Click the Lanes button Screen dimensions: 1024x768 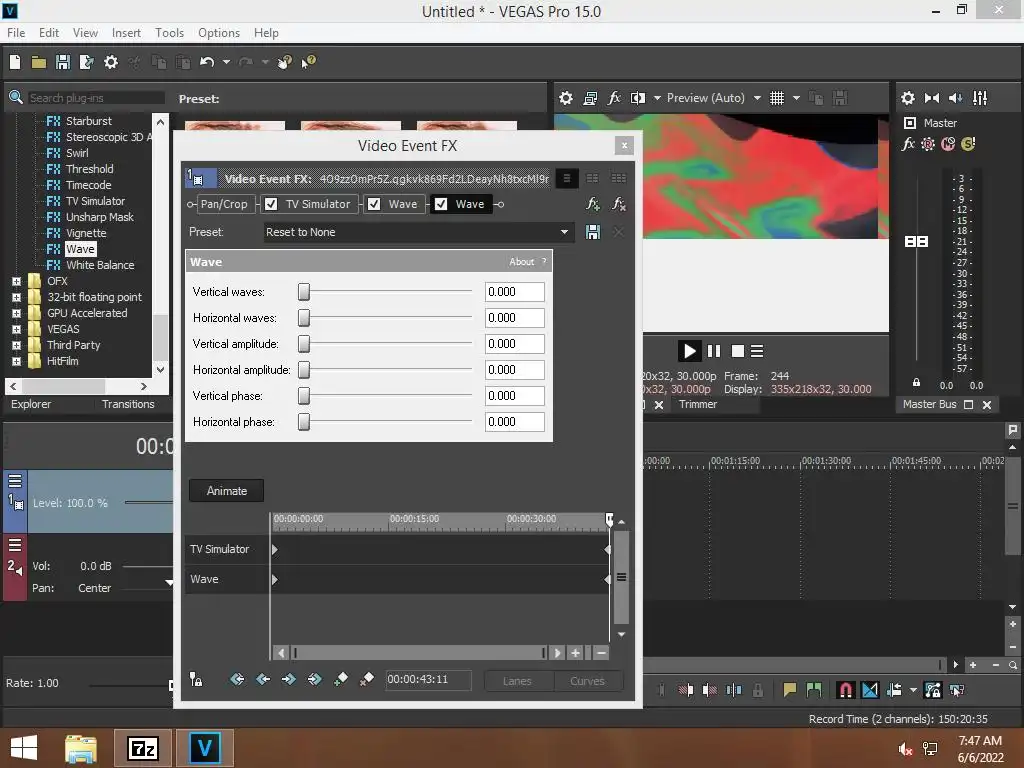[x=517, y=680]
